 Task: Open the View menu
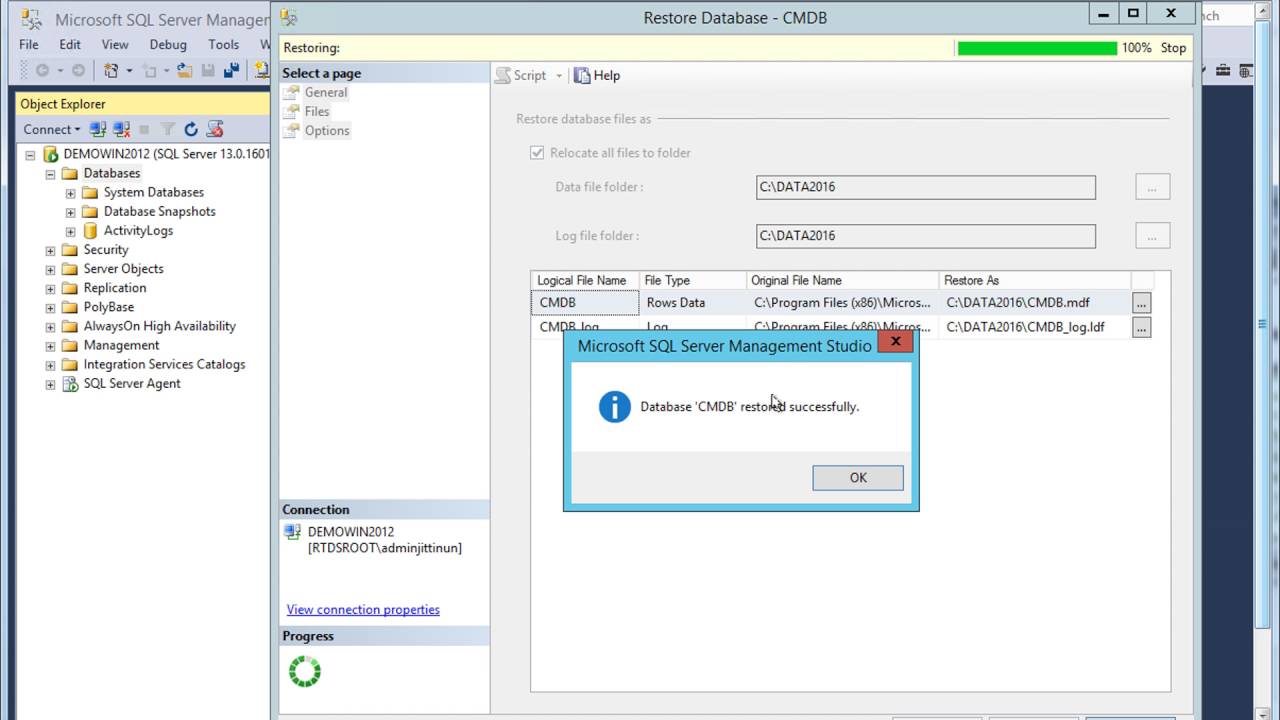[x=115, y=44]
